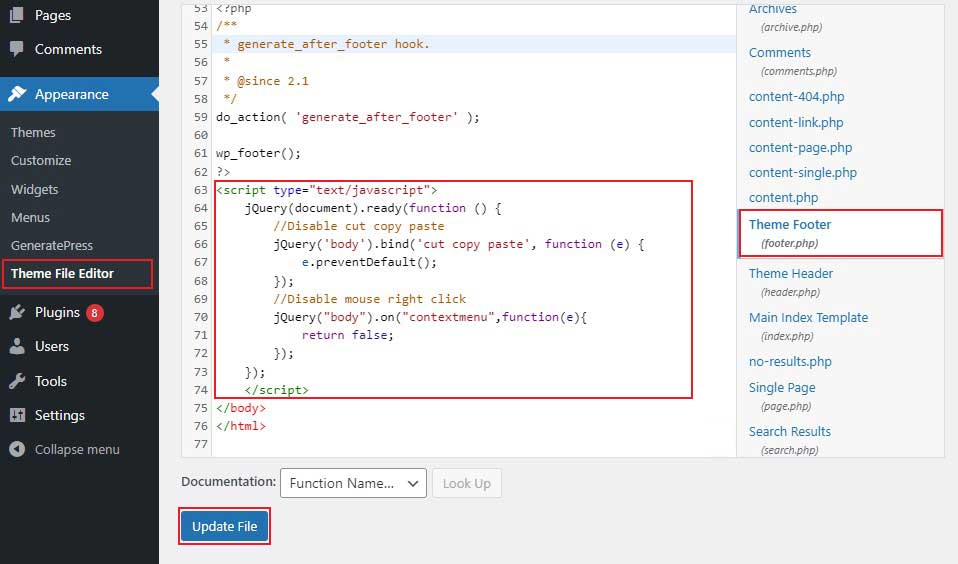The image size is (958, 564).
Task: Open the Customize submenu item
Action: pyautogui.click(x=41, y=161)
